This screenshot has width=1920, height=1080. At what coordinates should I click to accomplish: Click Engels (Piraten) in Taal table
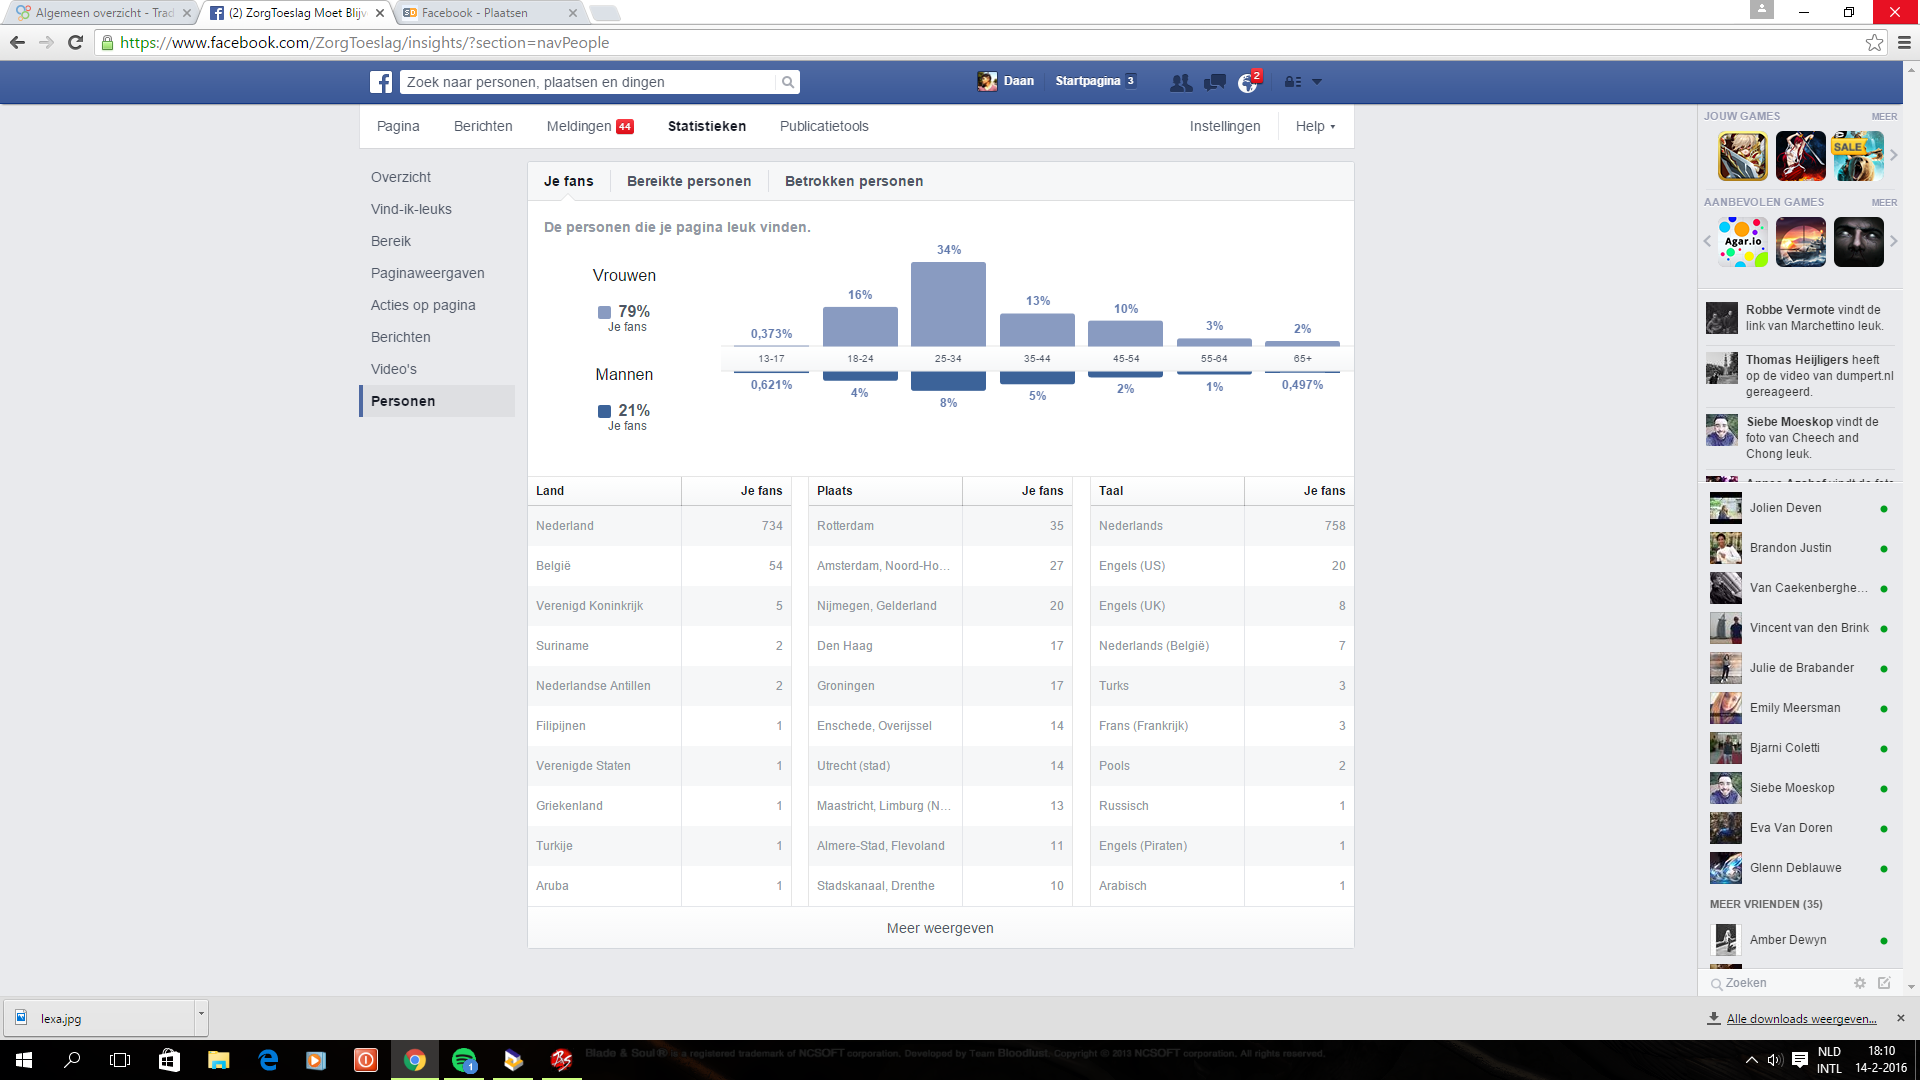click(1143, 846)
